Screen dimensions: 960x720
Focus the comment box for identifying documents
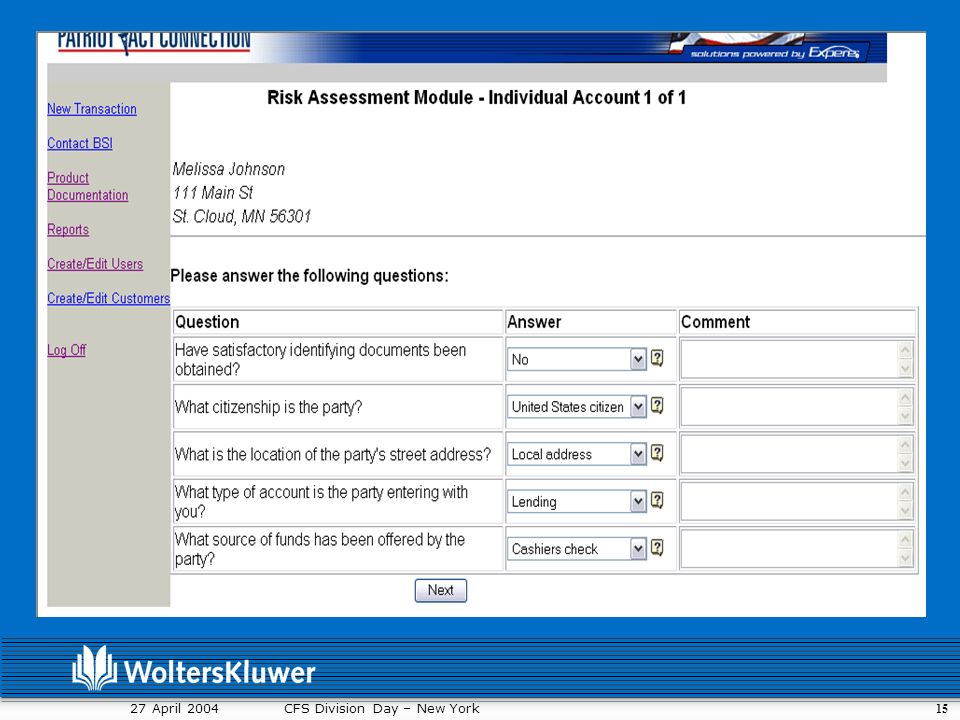797,359
